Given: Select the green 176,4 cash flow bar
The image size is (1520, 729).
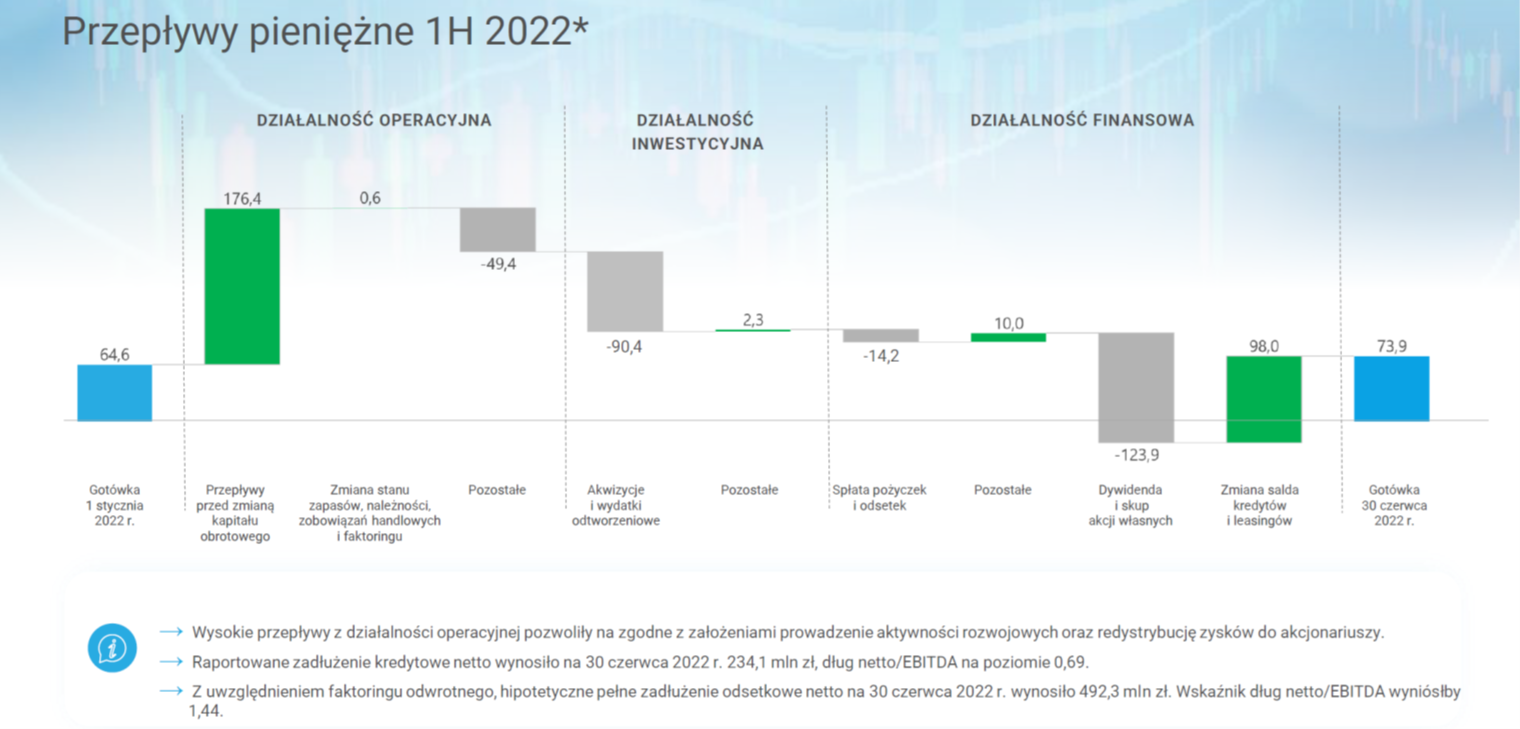Looking at the screenshot, I should [242, 286].
